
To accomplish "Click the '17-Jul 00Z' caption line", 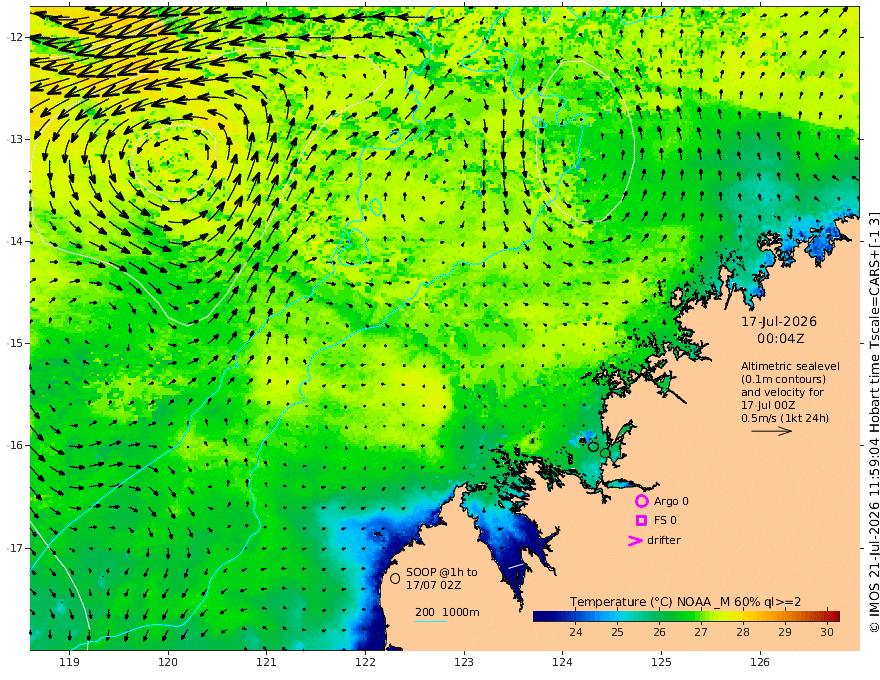I will 768,405.
